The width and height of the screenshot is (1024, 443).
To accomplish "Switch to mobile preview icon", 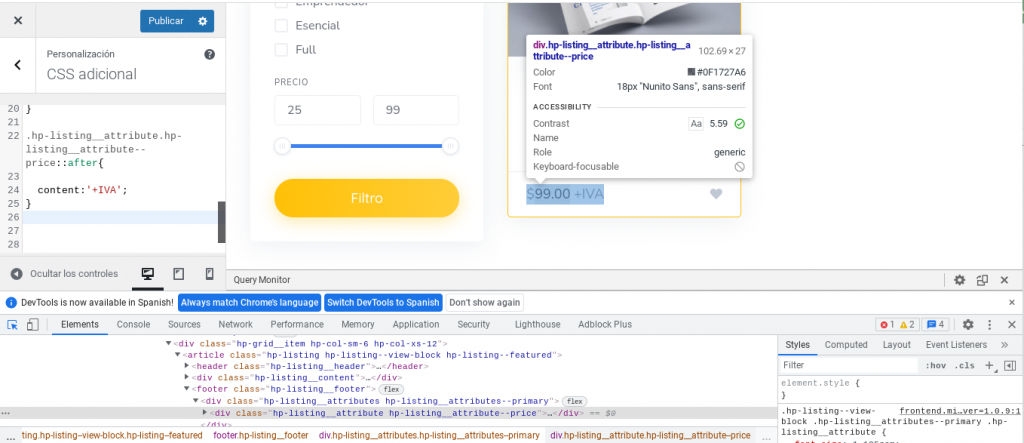I will click(210, 274).
